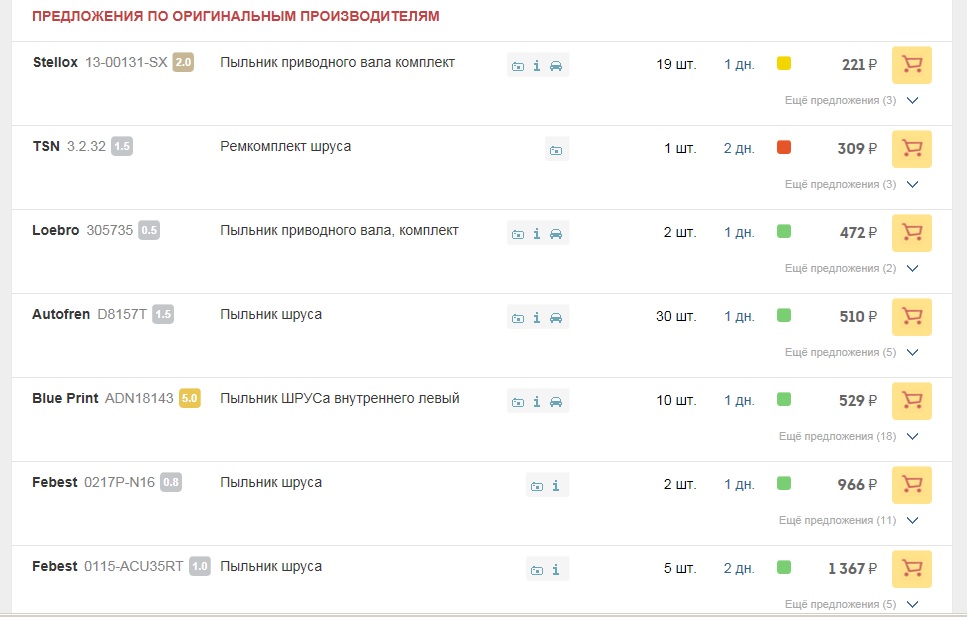Add Stellox 13-00131-SX to cart
967x617 pixels.
[x=911, y=65]
